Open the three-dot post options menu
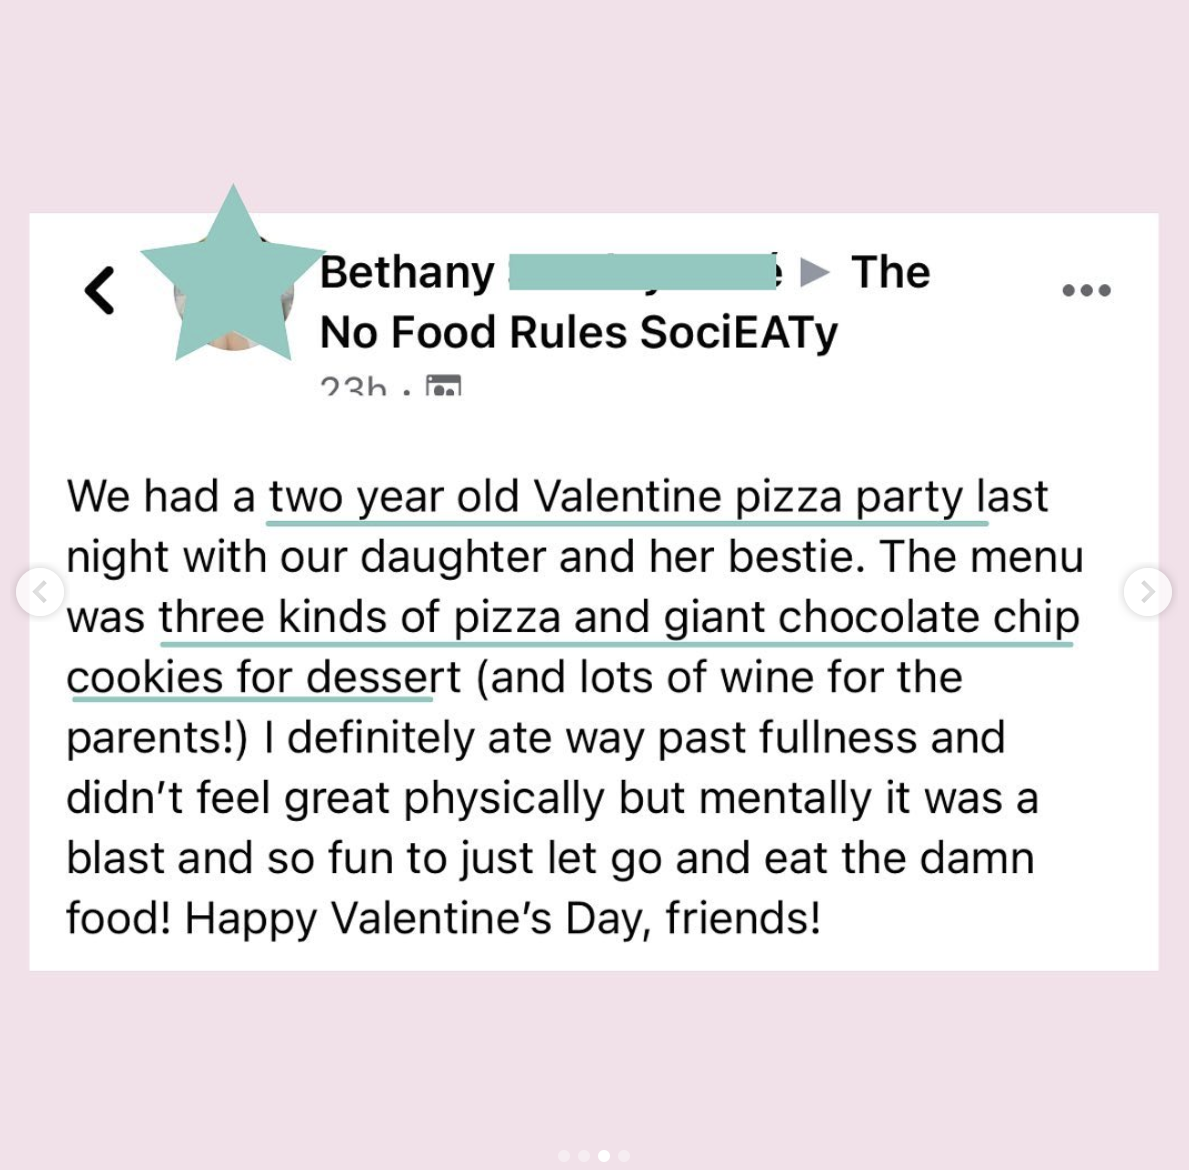Viewport: 1189px width, 1170px height. click(1086, 290)
